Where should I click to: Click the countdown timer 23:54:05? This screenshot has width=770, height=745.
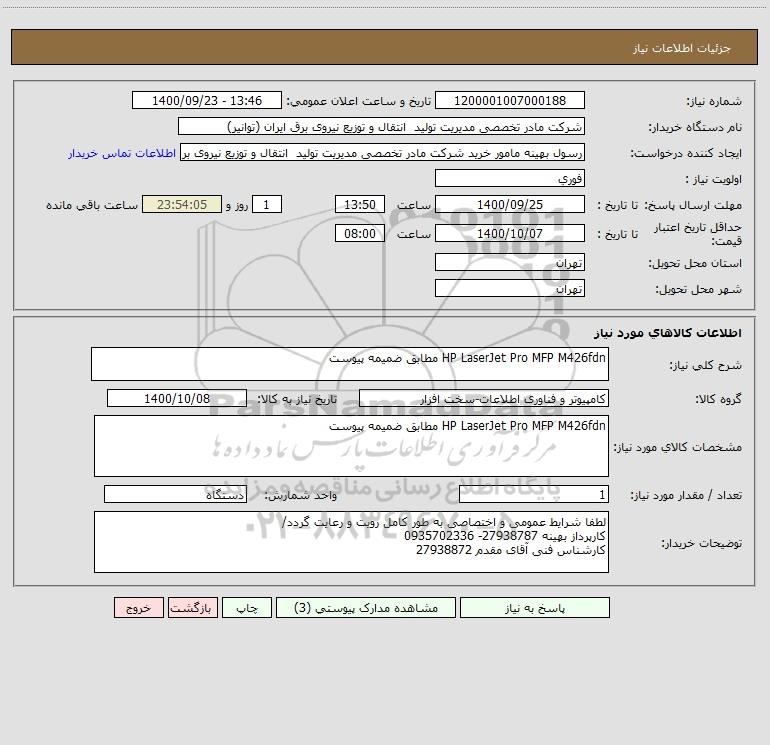click(182, 205)
